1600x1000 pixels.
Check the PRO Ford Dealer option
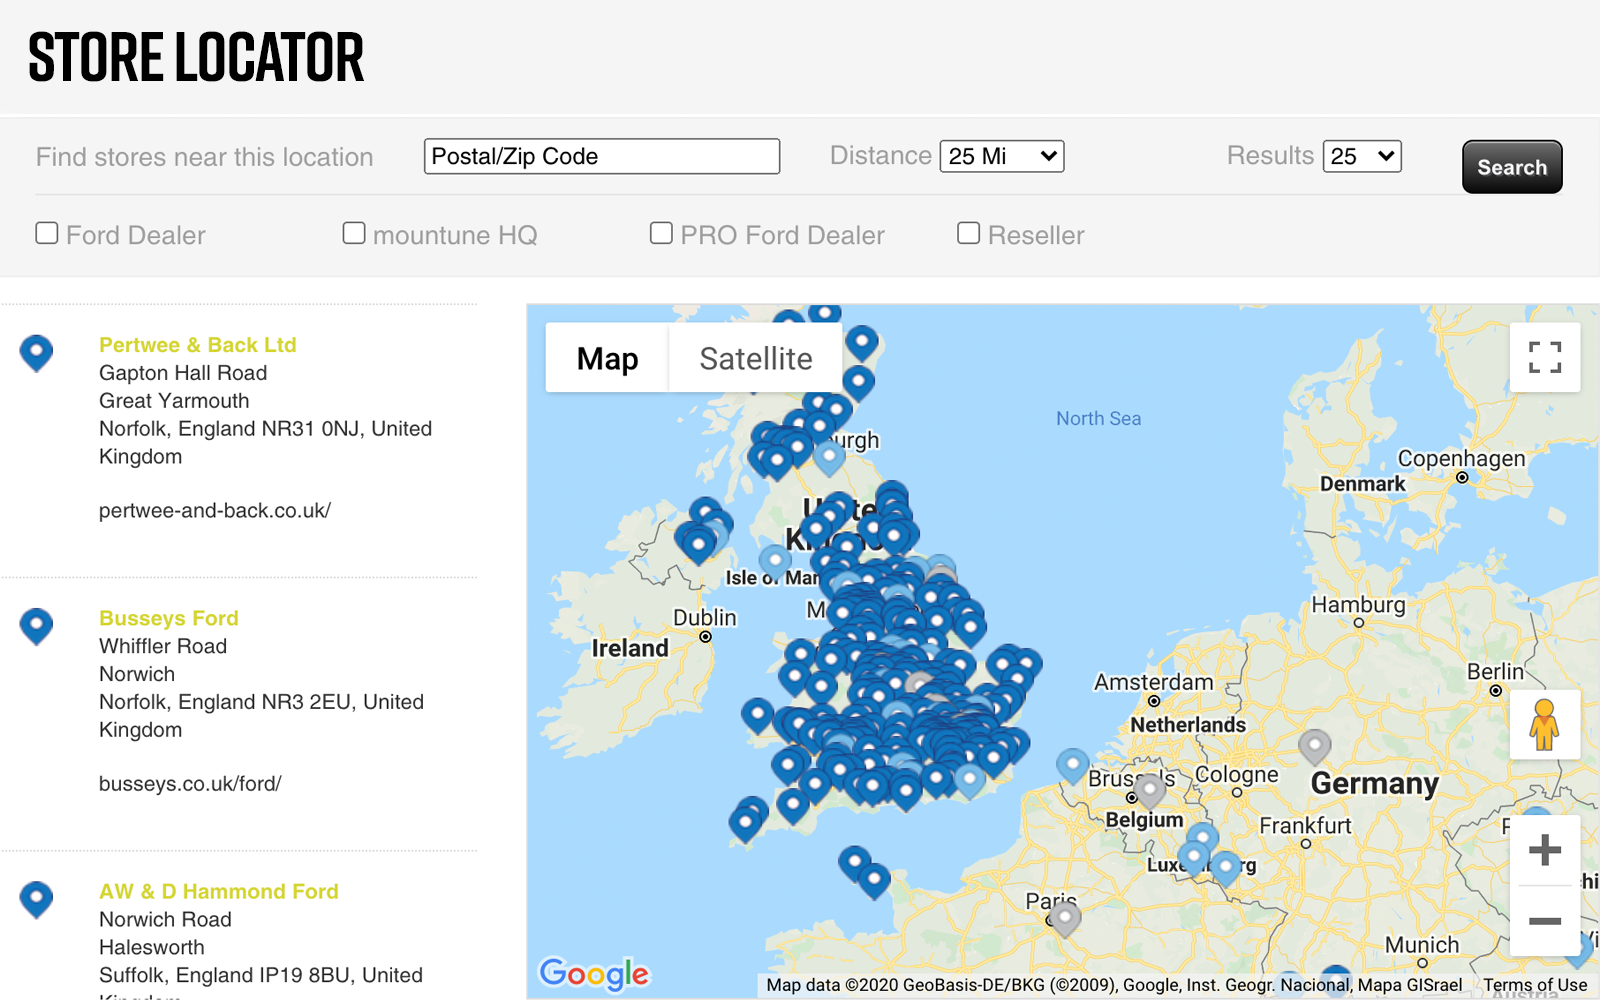[661, 232]
